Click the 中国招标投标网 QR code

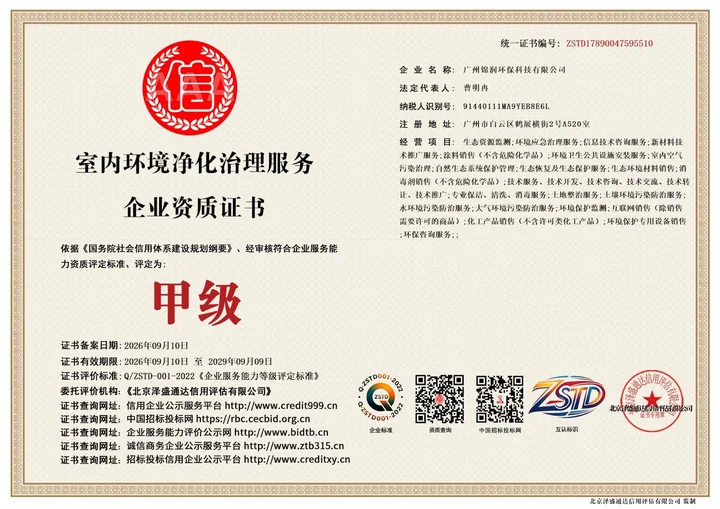tap(500, 398)
